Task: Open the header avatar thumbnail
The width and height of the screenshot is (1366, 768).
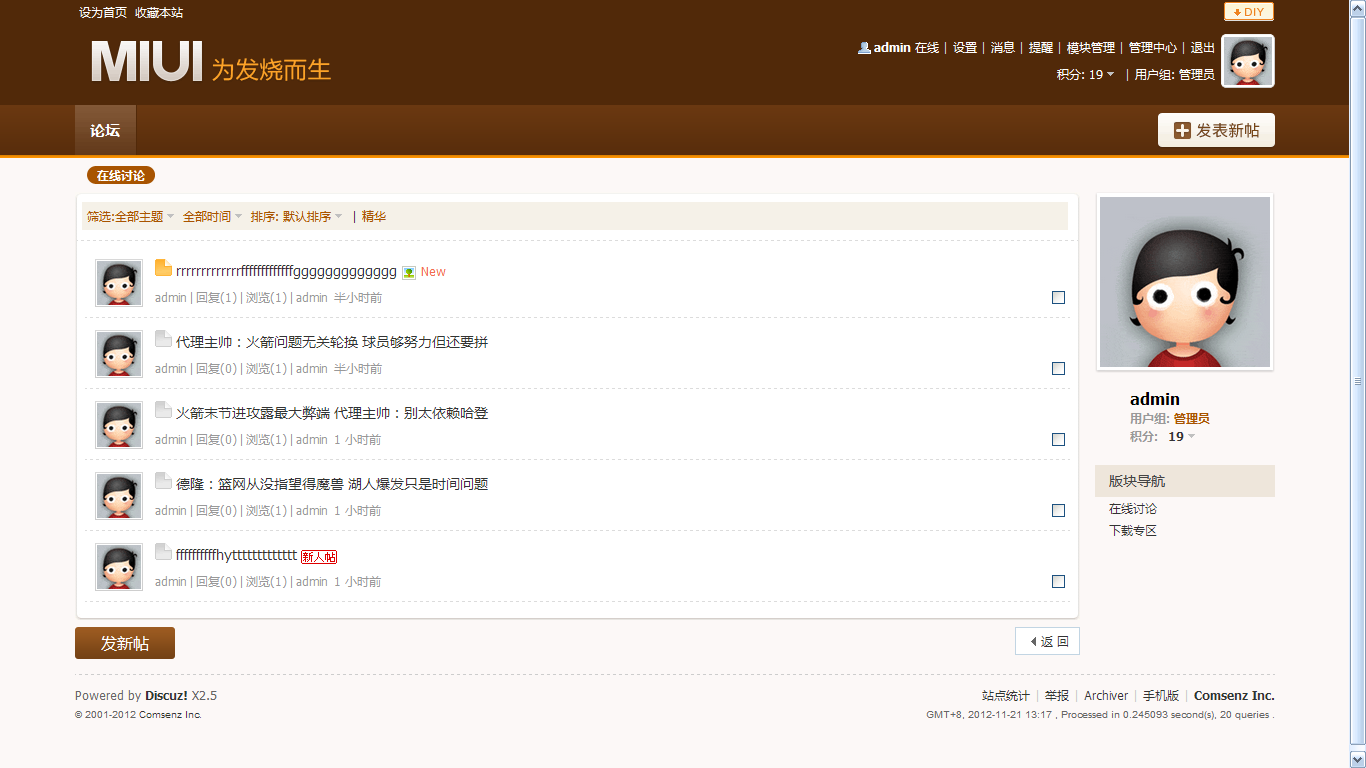Action: coord(1248,61)
